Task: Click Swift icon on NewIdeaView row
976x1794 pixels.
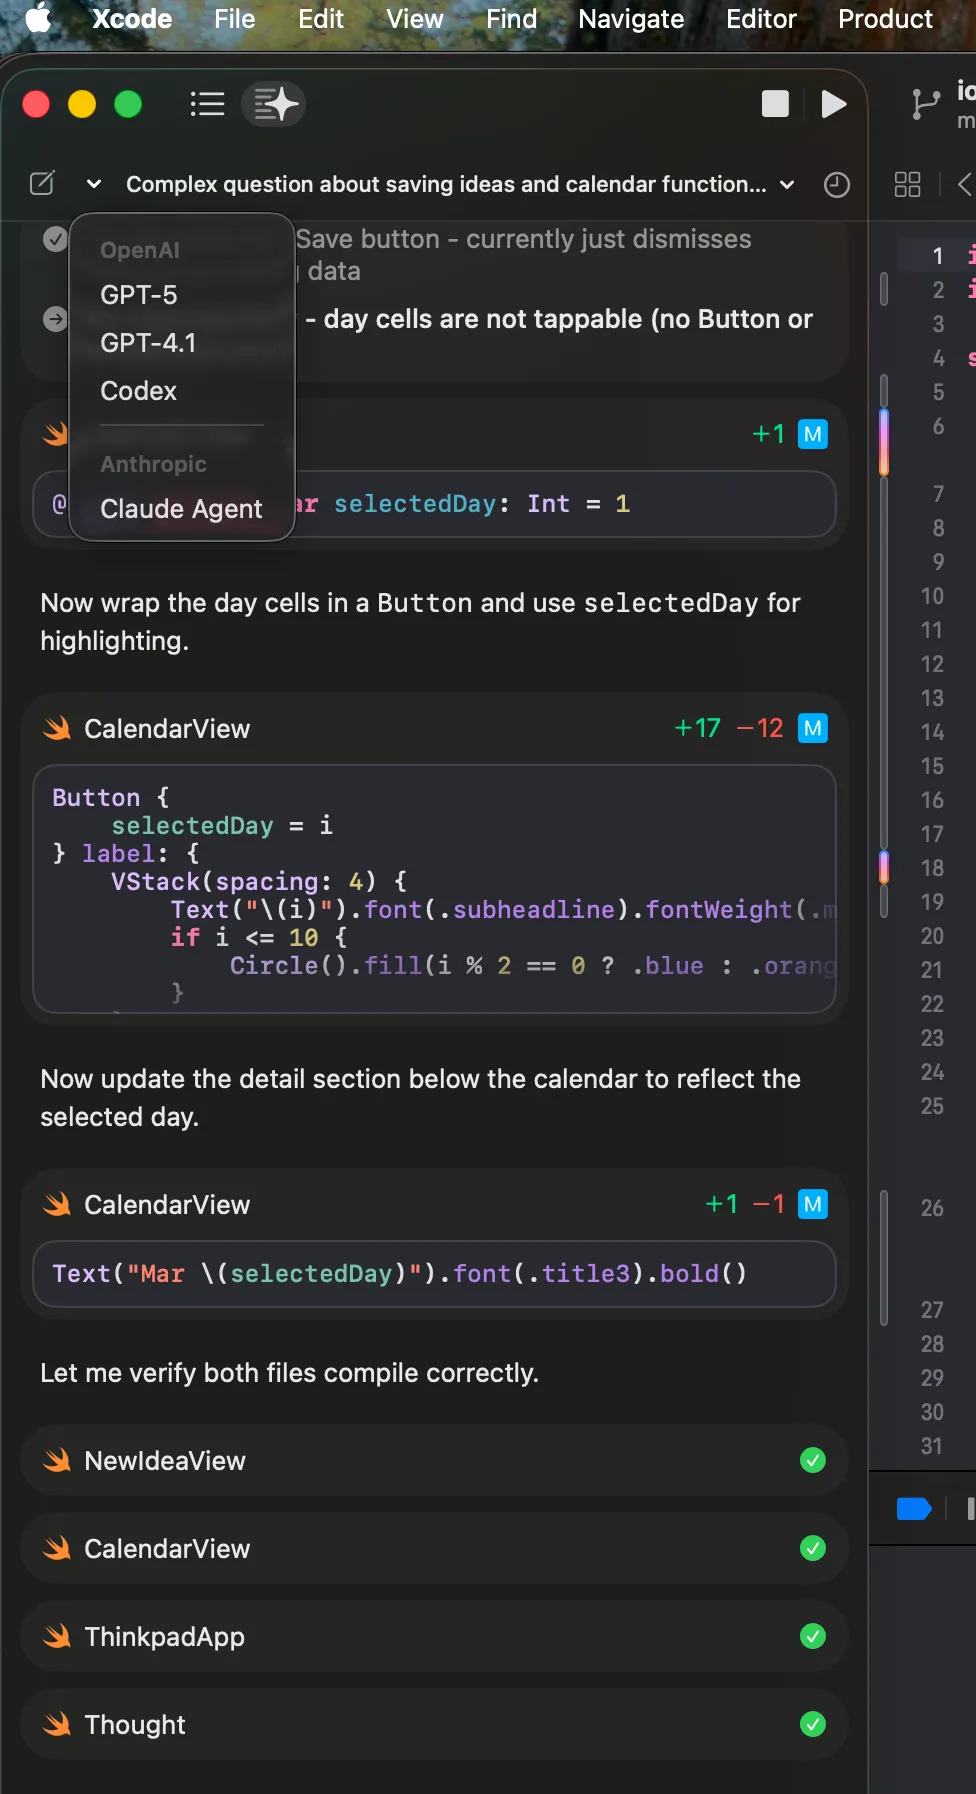Action: (57, 1460)
